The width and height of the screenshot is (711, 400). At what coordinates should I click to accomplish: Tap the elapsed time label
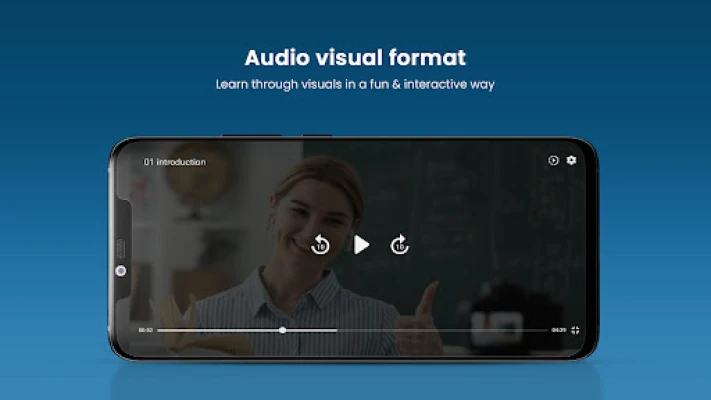click(x=145, y=329)
